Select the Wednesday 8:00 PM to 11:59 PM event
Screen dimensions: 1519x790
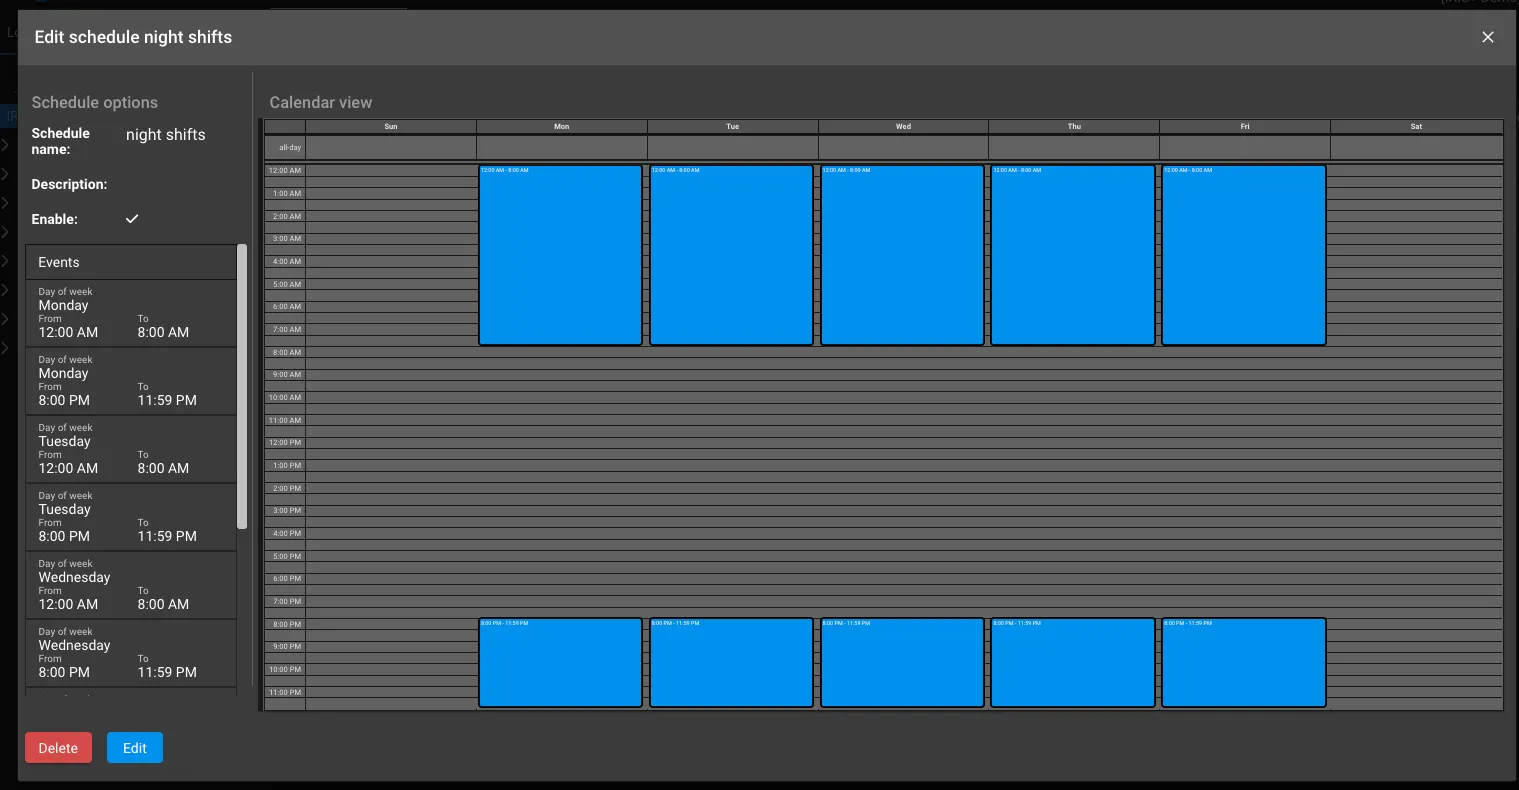click(x=131, y=653)
